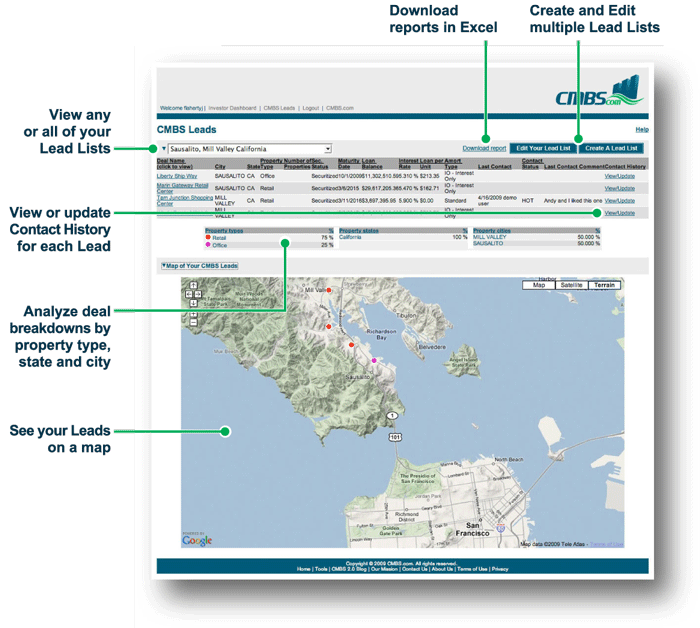
Task: Open the Liberty Ship Way deal
Action: 177,176
